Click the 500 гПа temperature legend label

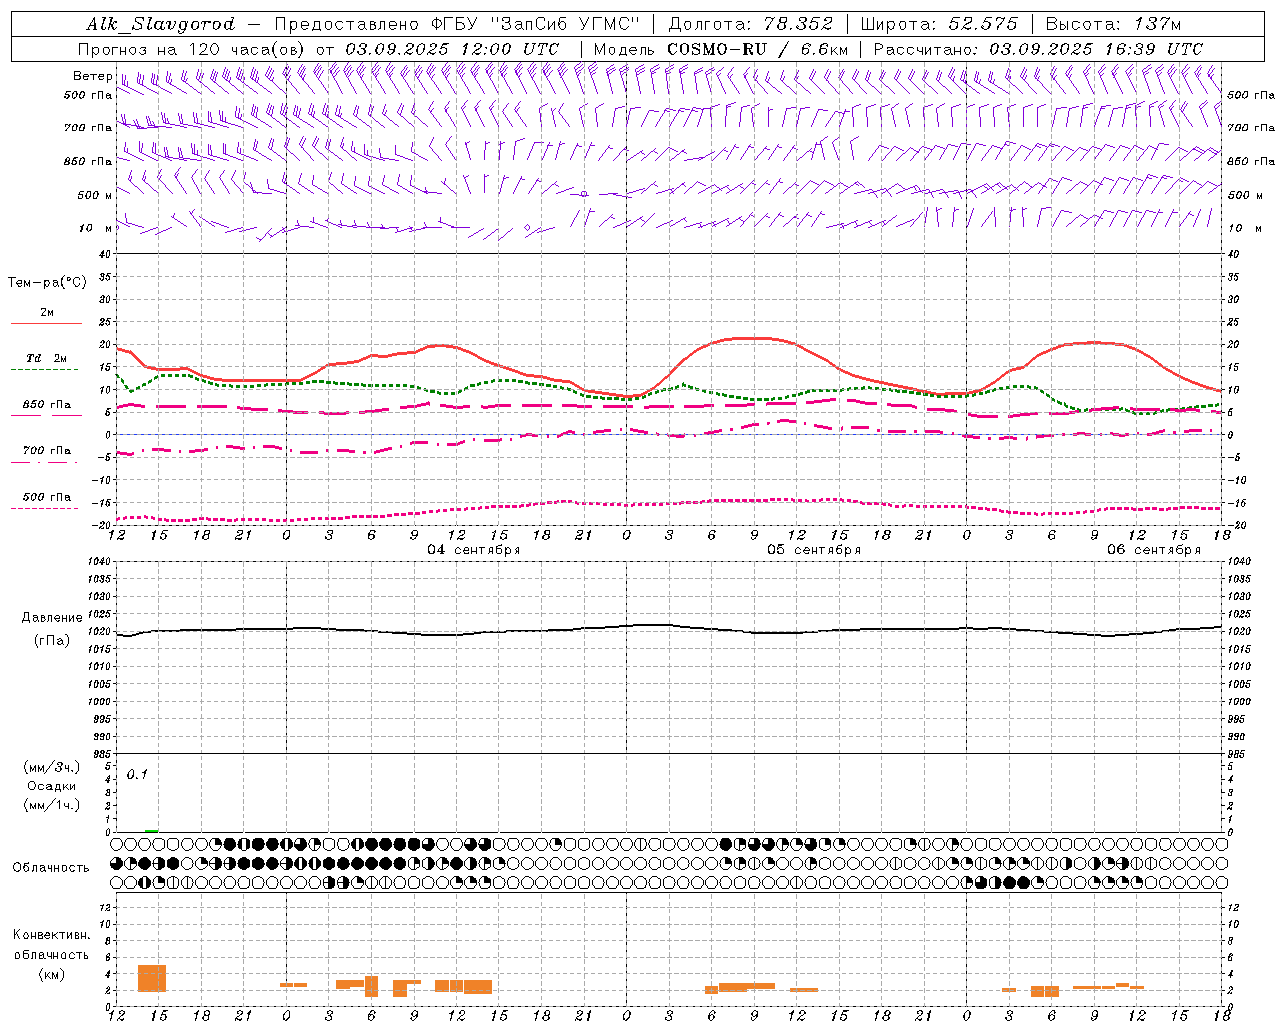pos(47,497)
